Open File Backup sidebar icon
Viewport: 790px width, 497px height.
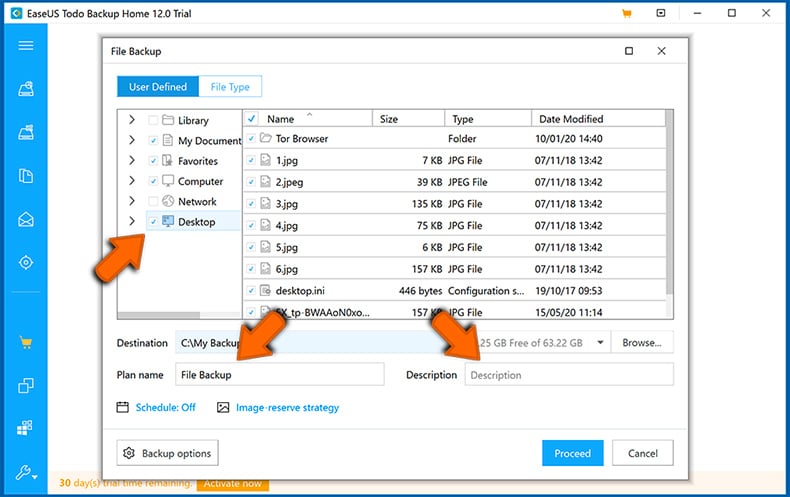tap(26, 176)
